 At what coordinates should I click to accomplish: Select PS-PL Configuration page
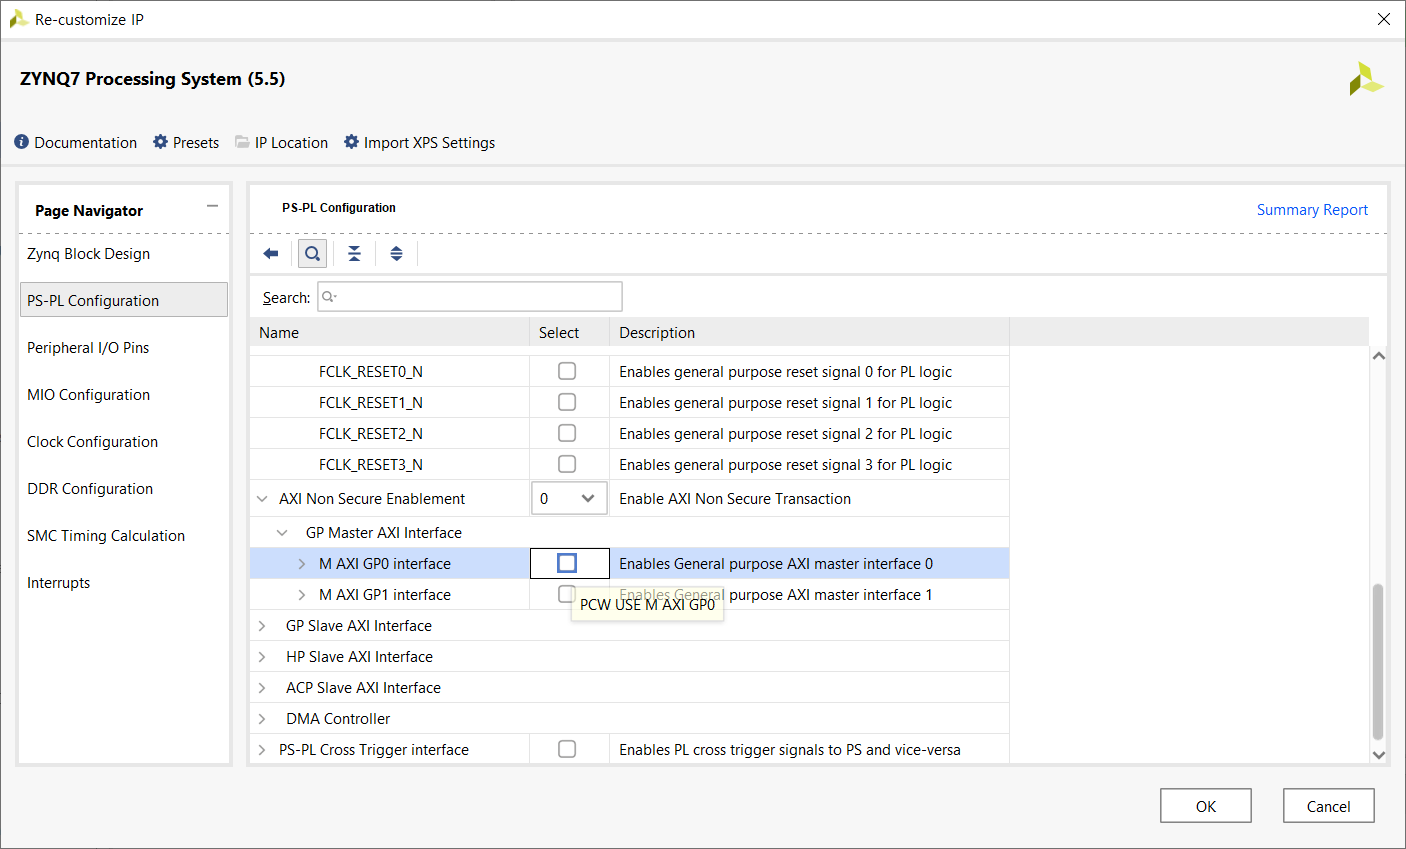(x=124, y=300)
